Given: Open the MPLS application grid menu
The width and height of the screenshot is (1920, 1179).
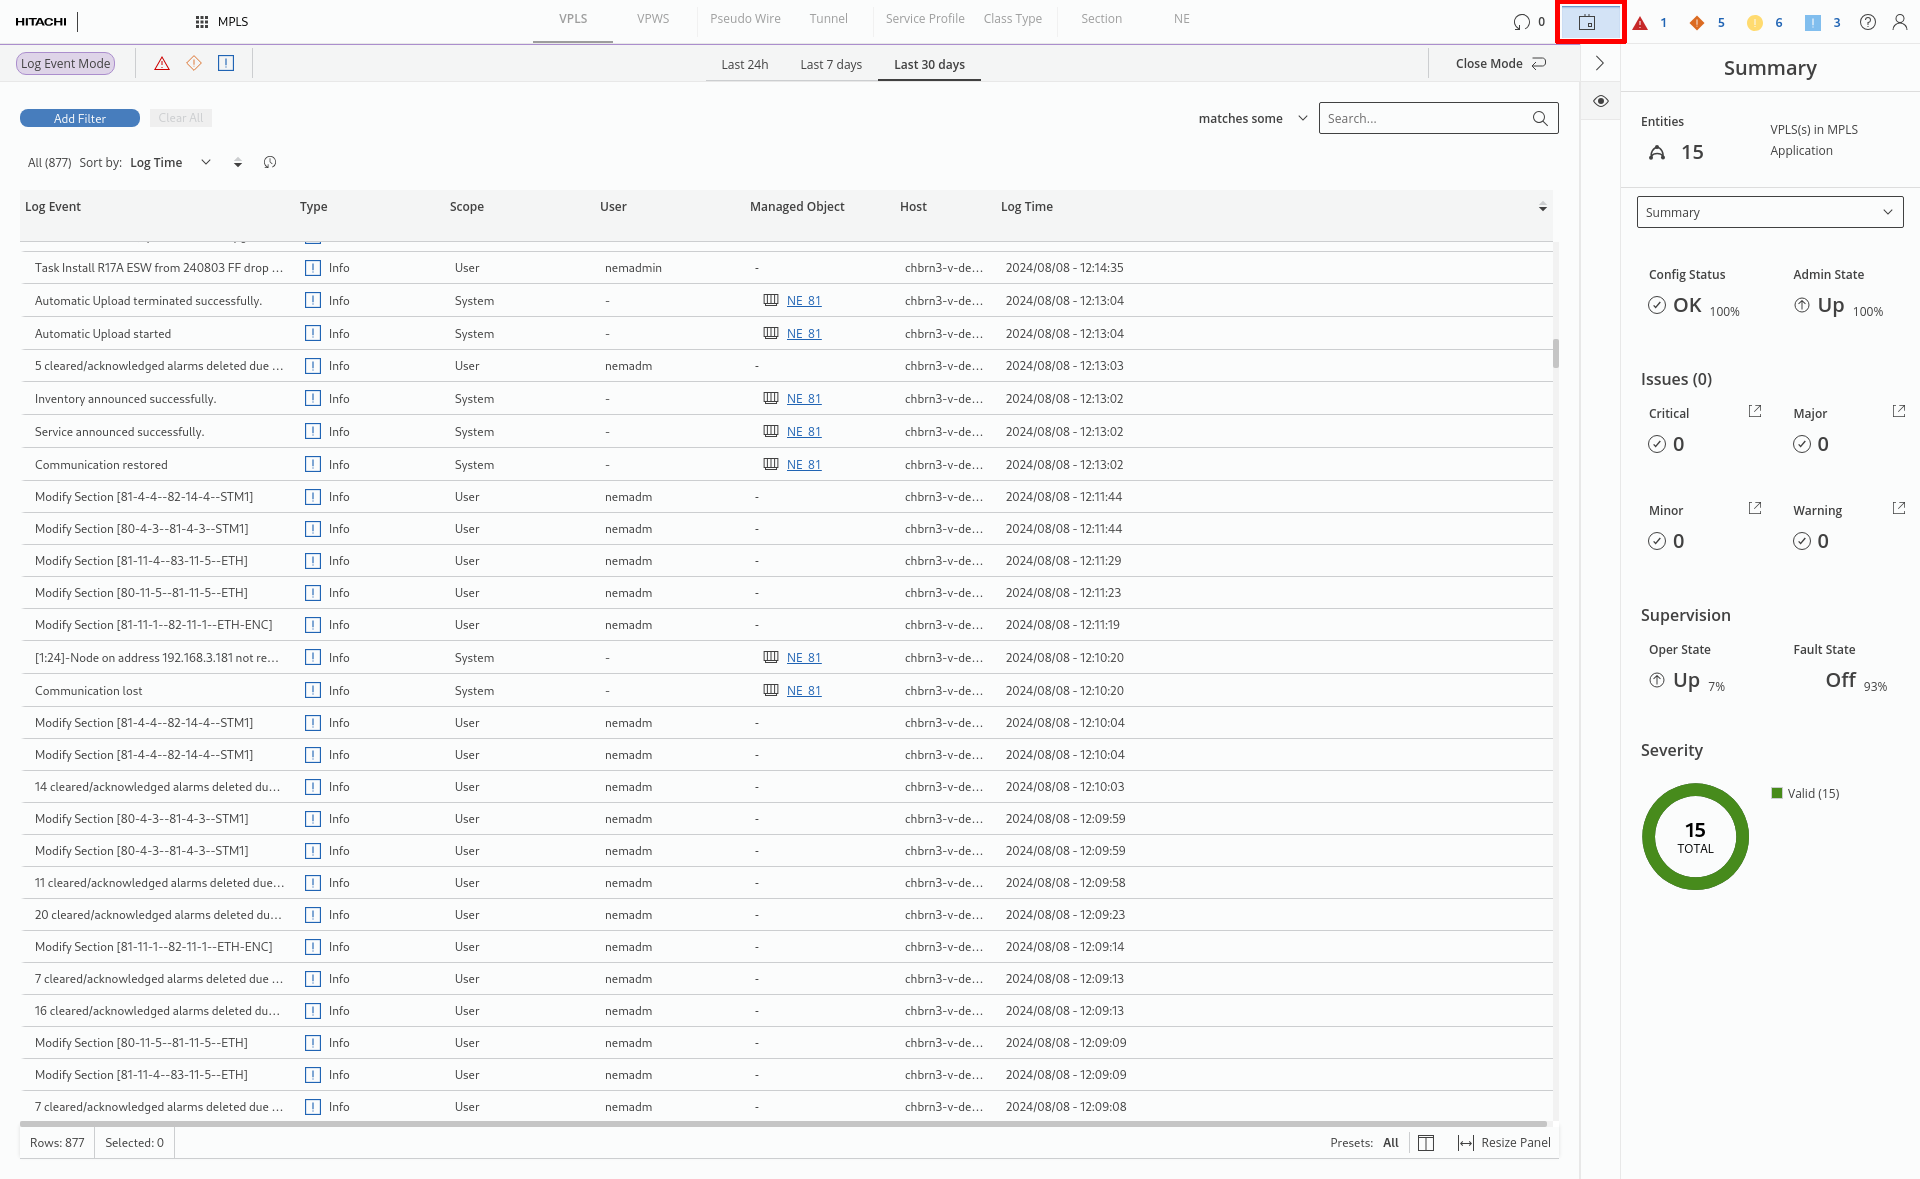Looking at the screenshot, I should [202, 21].
